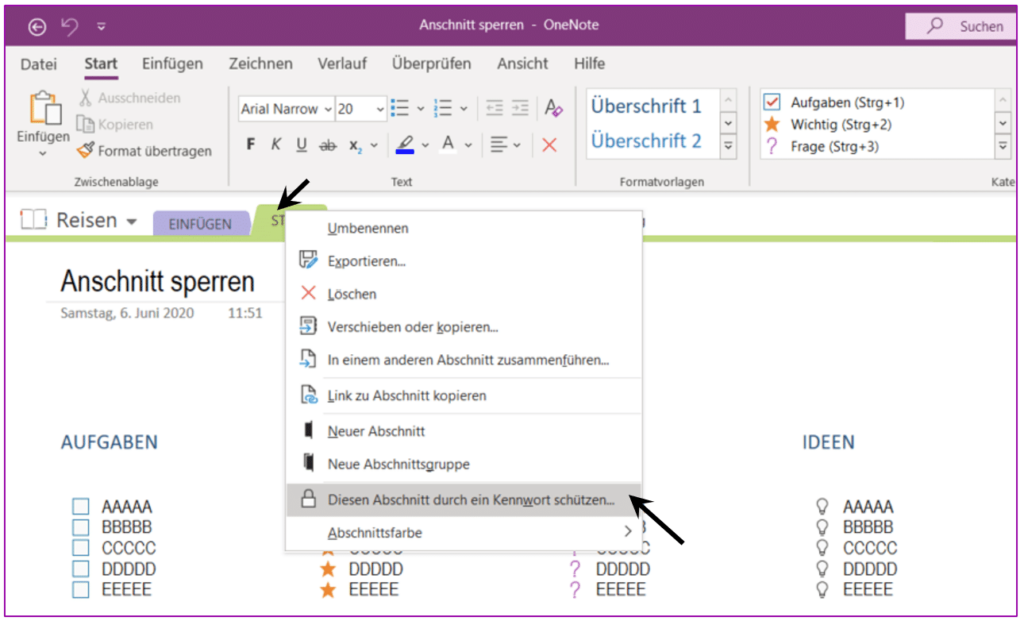Toggle the Aufgaben (Strg+1) tag
The width and height of the screenshot is (1024, 621).
(x=835, y=103)
